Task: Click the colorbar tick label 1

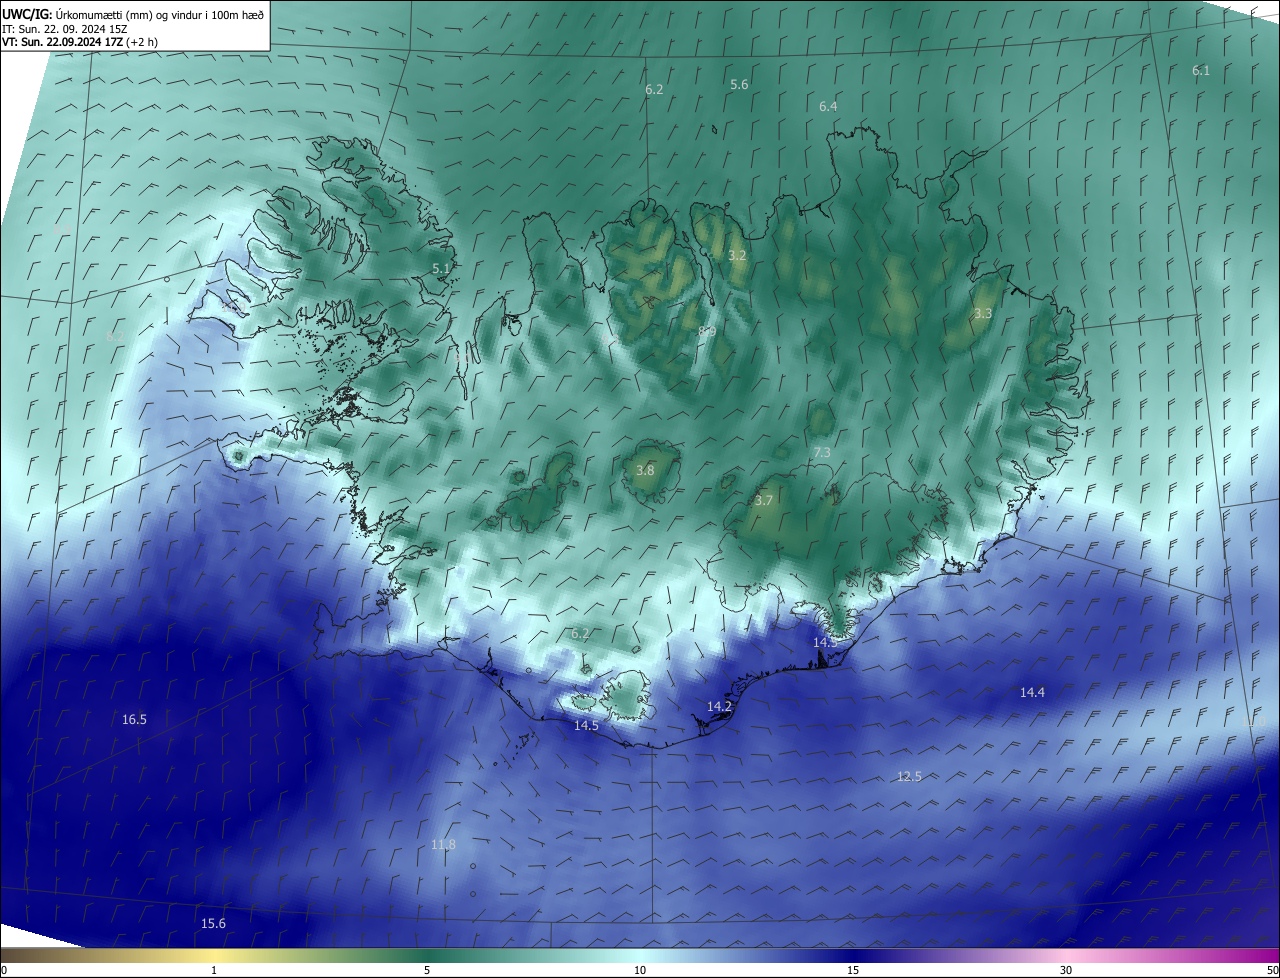Action: (x=214, y=970)
